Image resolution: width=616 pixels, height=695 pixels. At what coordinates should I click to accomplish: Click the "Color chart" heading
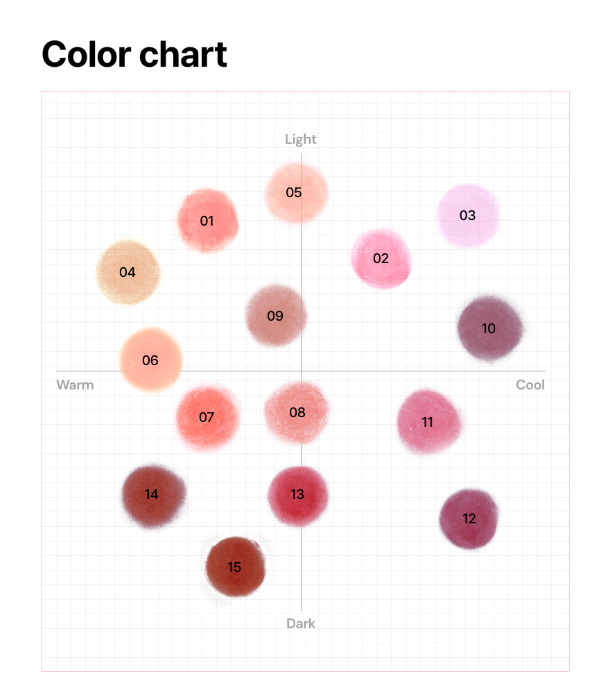click(x=135, y=54)
